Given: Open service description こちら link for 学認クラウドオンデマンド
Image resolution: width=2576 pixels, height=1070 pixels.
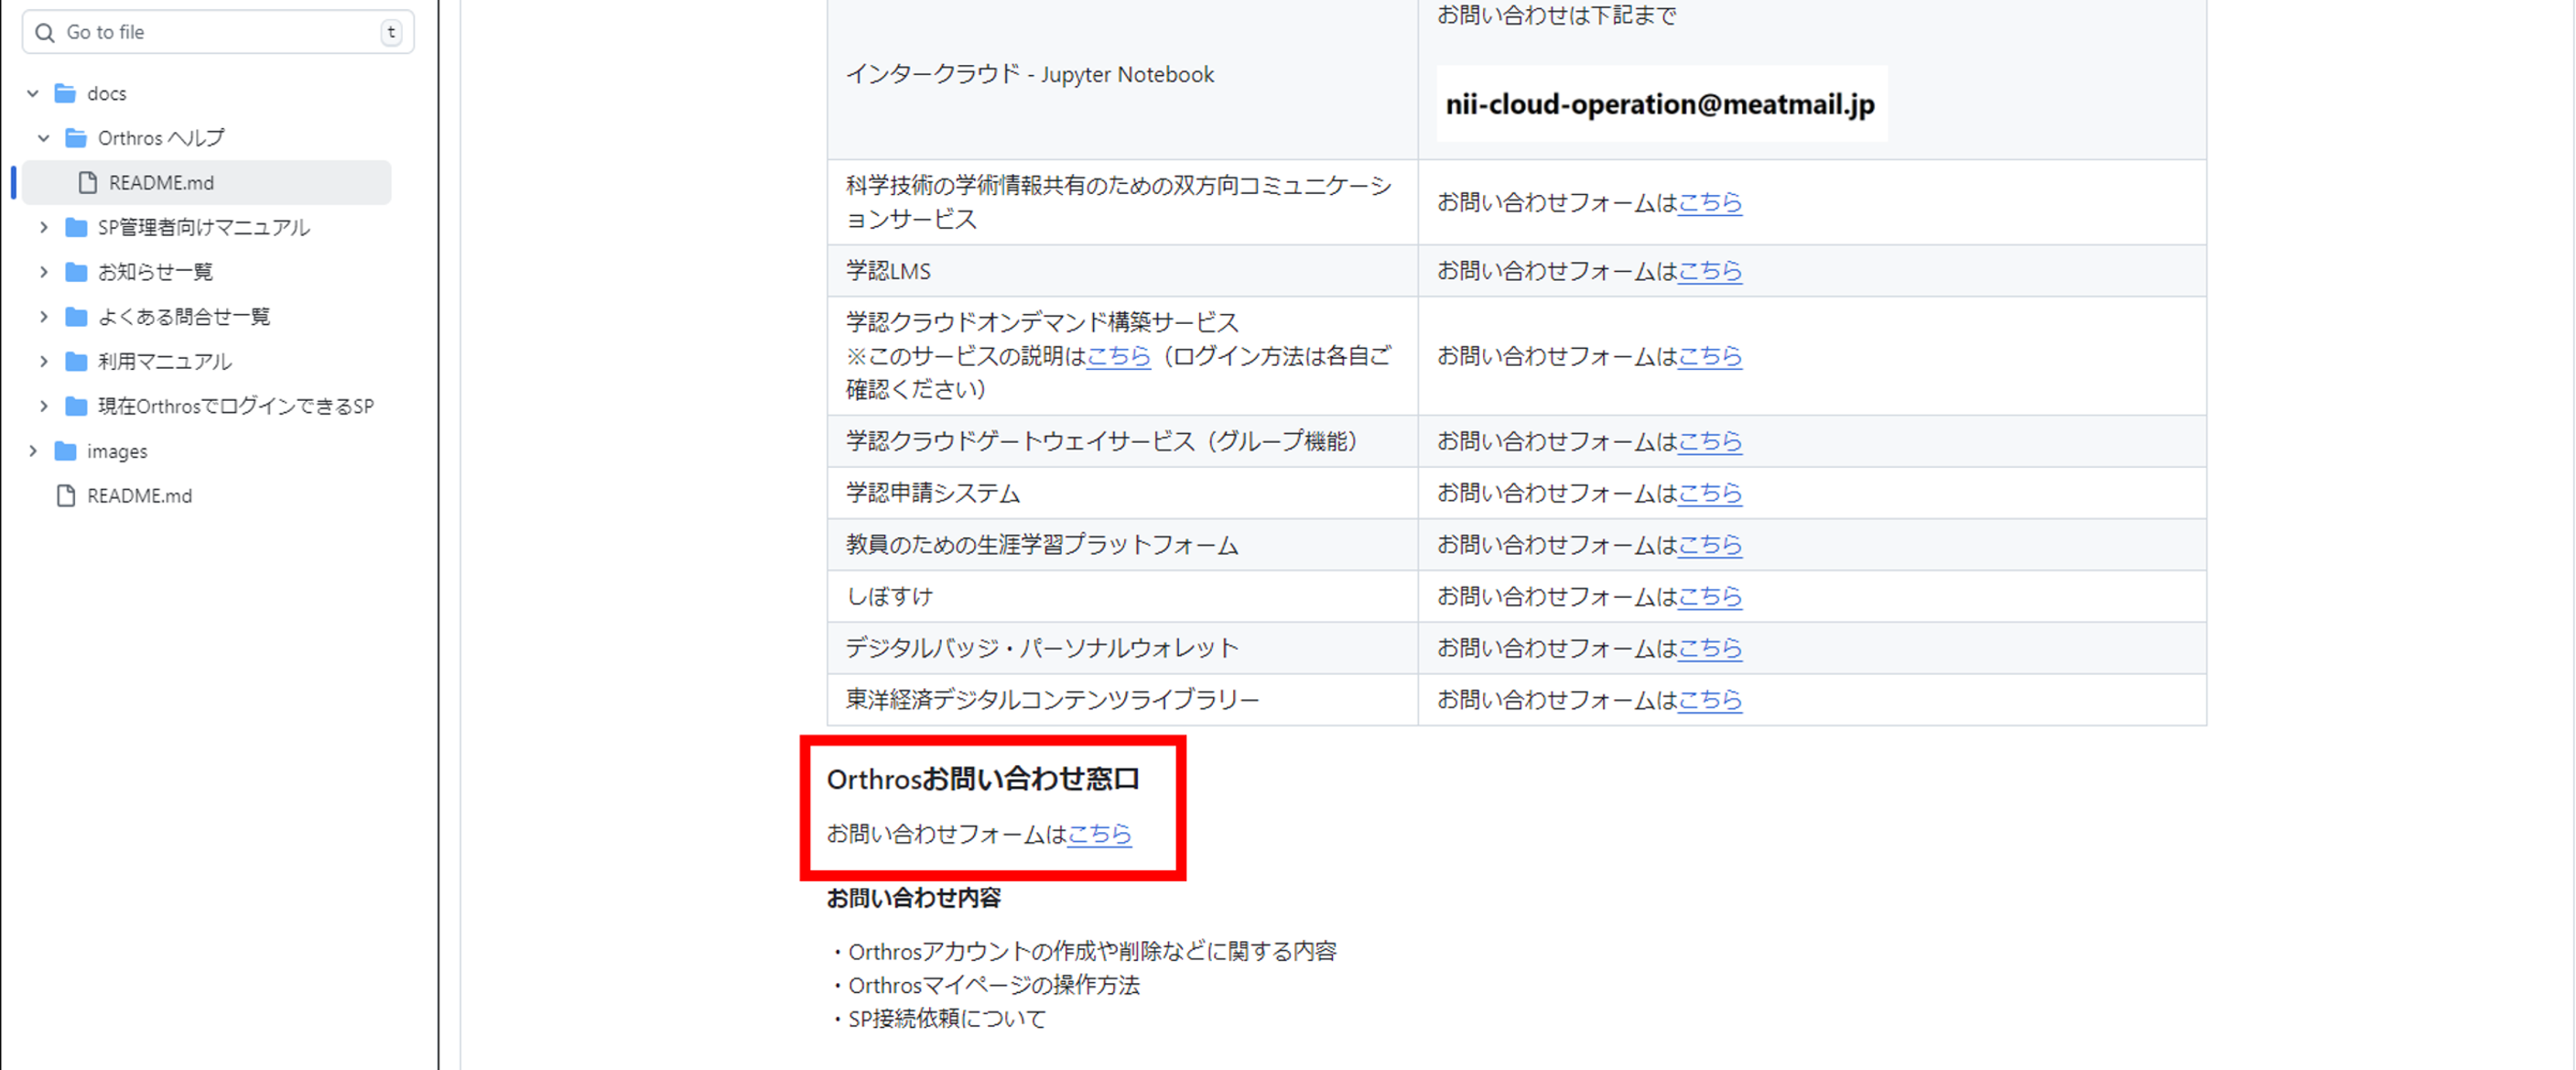Looking at the screenshot, I should point(1118,356).
